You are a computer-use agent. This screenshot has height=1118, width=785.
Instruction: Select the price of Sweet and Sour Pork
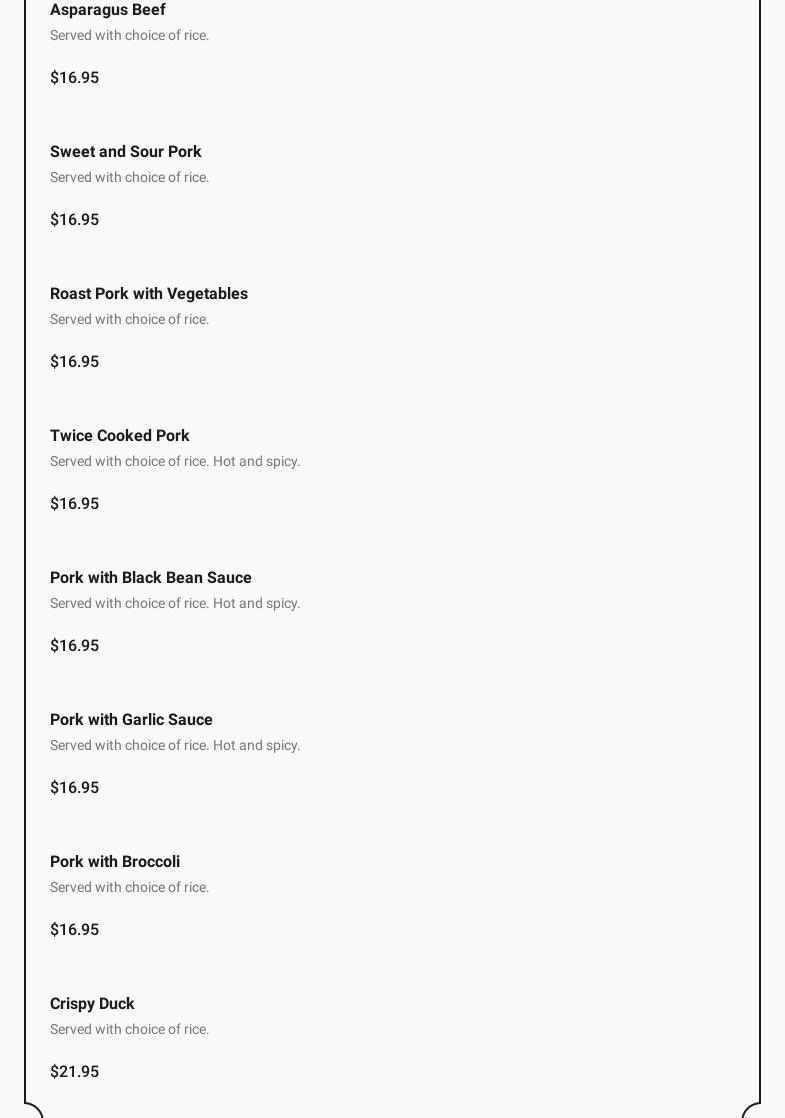tap(75, 220)
